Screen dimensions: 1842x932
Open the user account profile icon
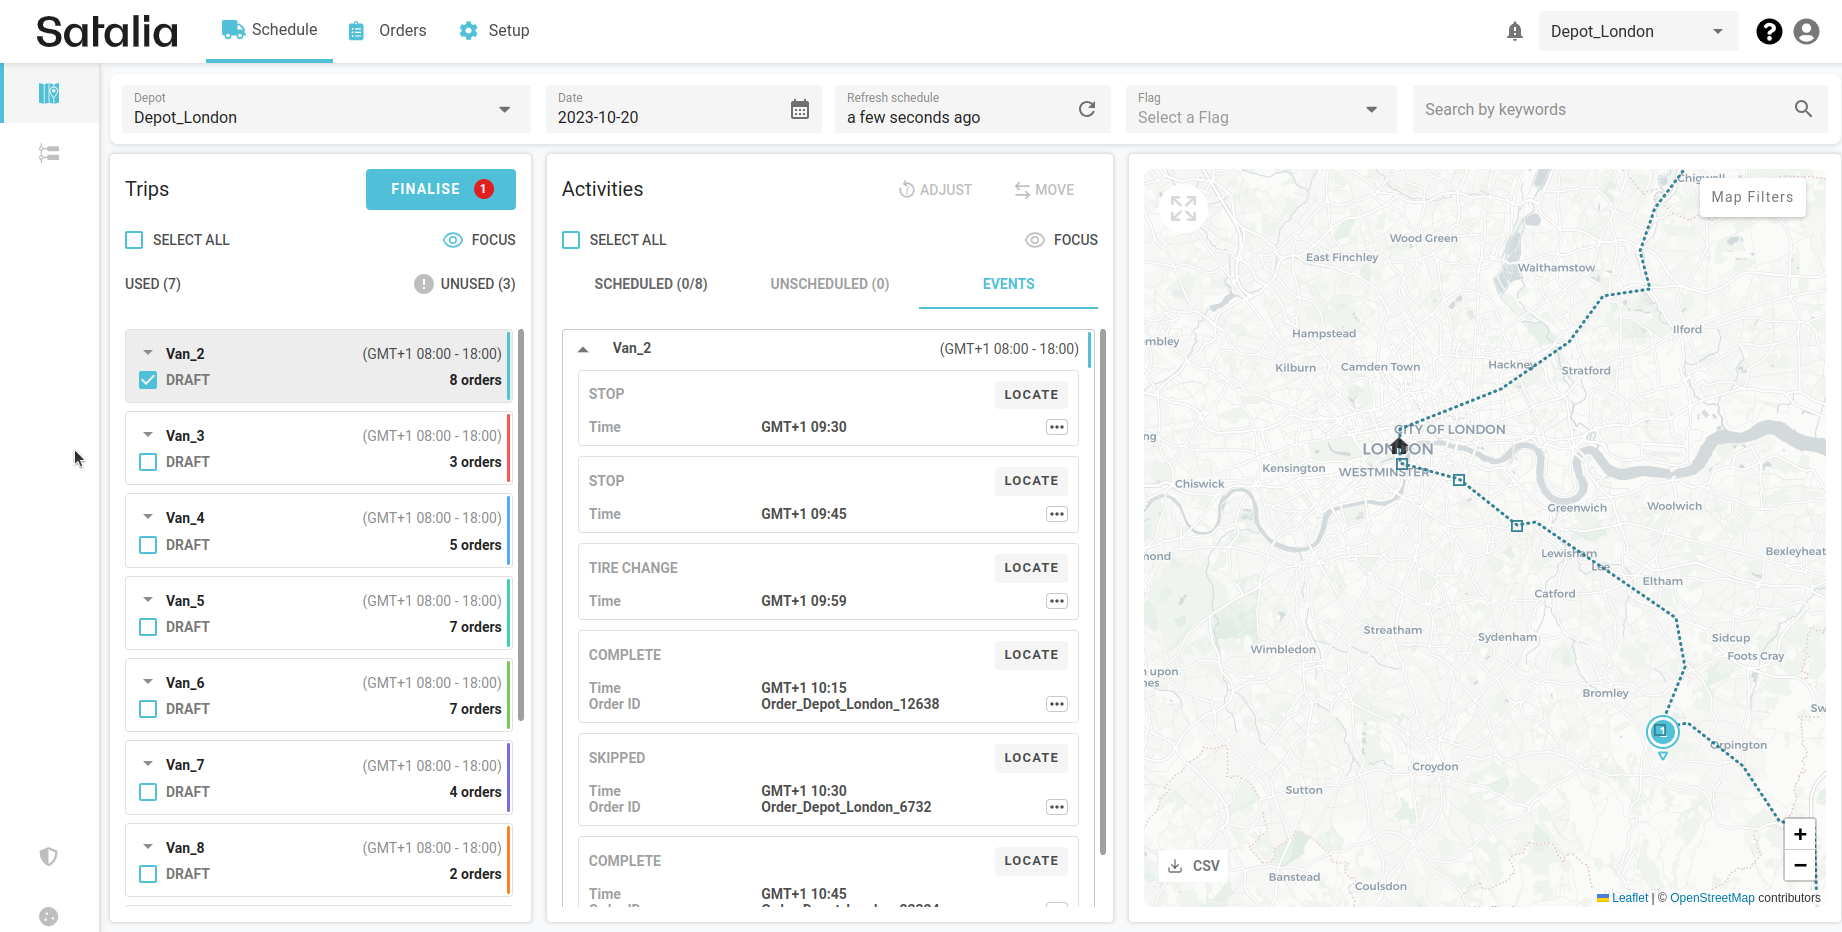tap(1806, 32)
